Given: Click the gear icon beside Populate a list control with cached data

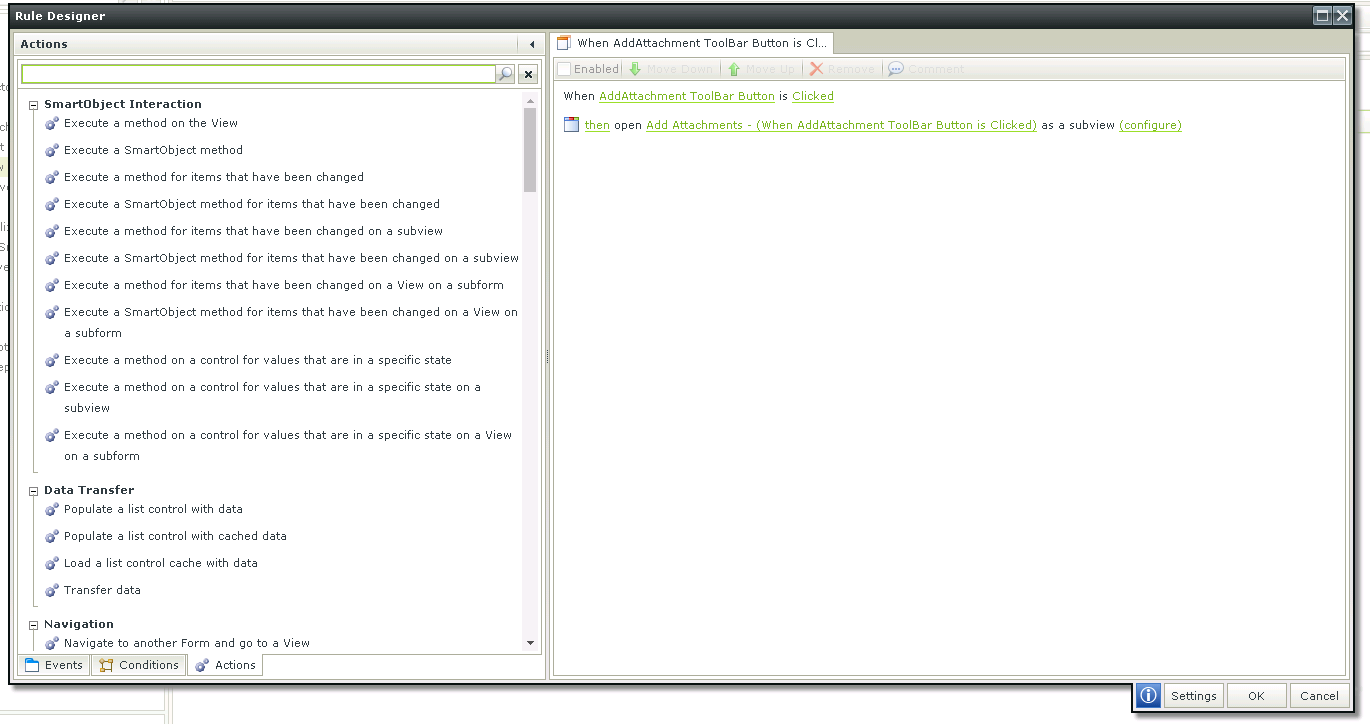Looking at the screenshot, I should (52, 536).
